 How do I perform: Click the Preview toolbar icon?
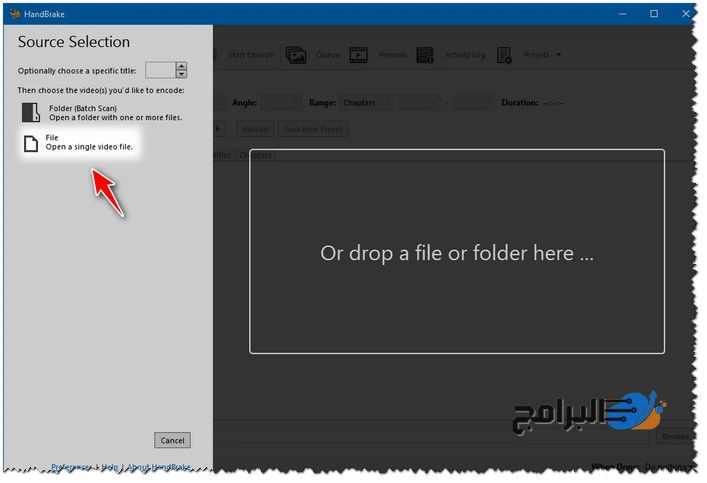(359, 55)
